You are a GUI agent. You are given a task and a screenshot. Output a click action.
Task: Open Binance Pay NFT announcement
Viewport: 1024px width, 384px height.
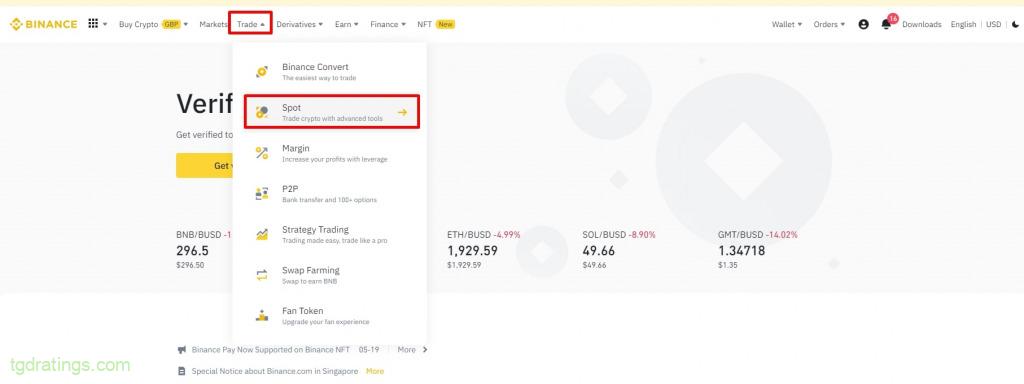click(270, 349)
